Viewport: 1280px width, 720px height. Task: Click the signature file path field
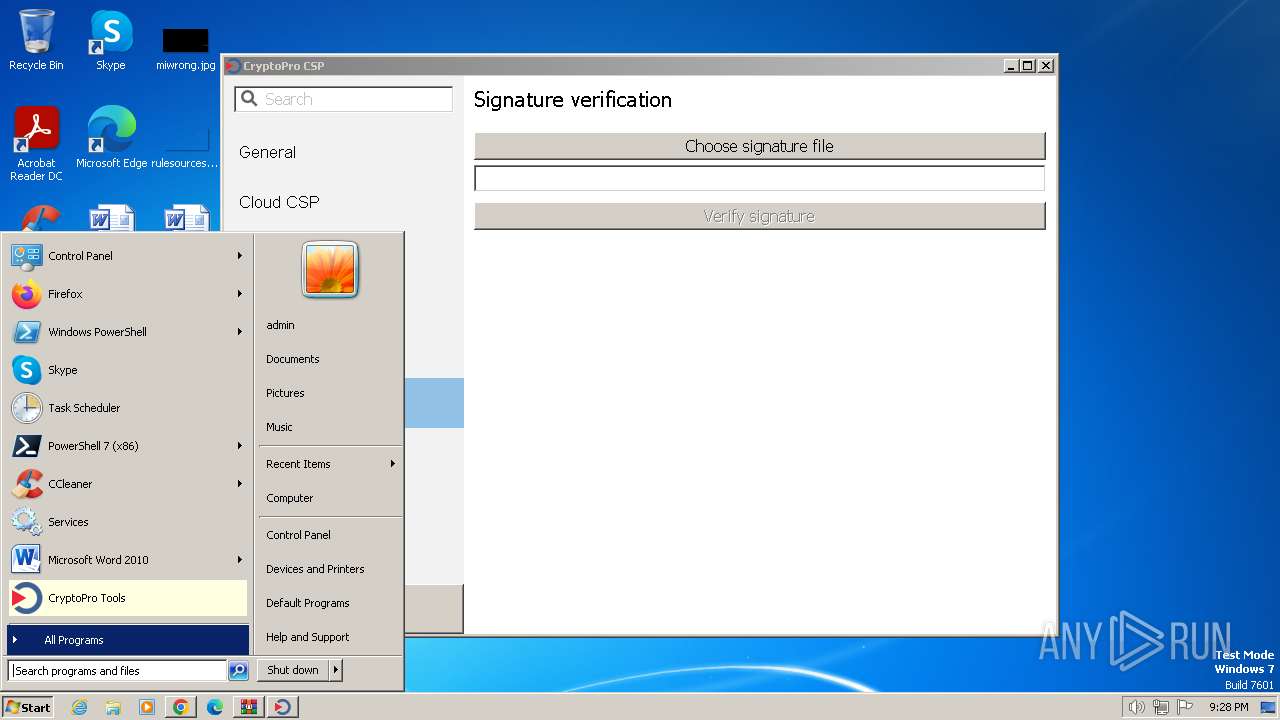(760, 179)
